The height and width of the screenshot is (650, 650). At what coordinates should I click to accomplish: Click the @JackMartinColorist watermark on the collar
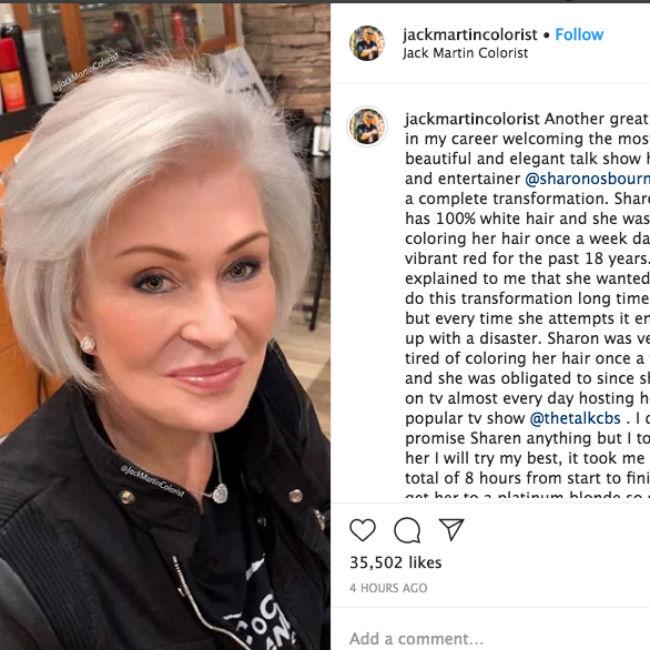pyautogui.click(x=152, y=480)
